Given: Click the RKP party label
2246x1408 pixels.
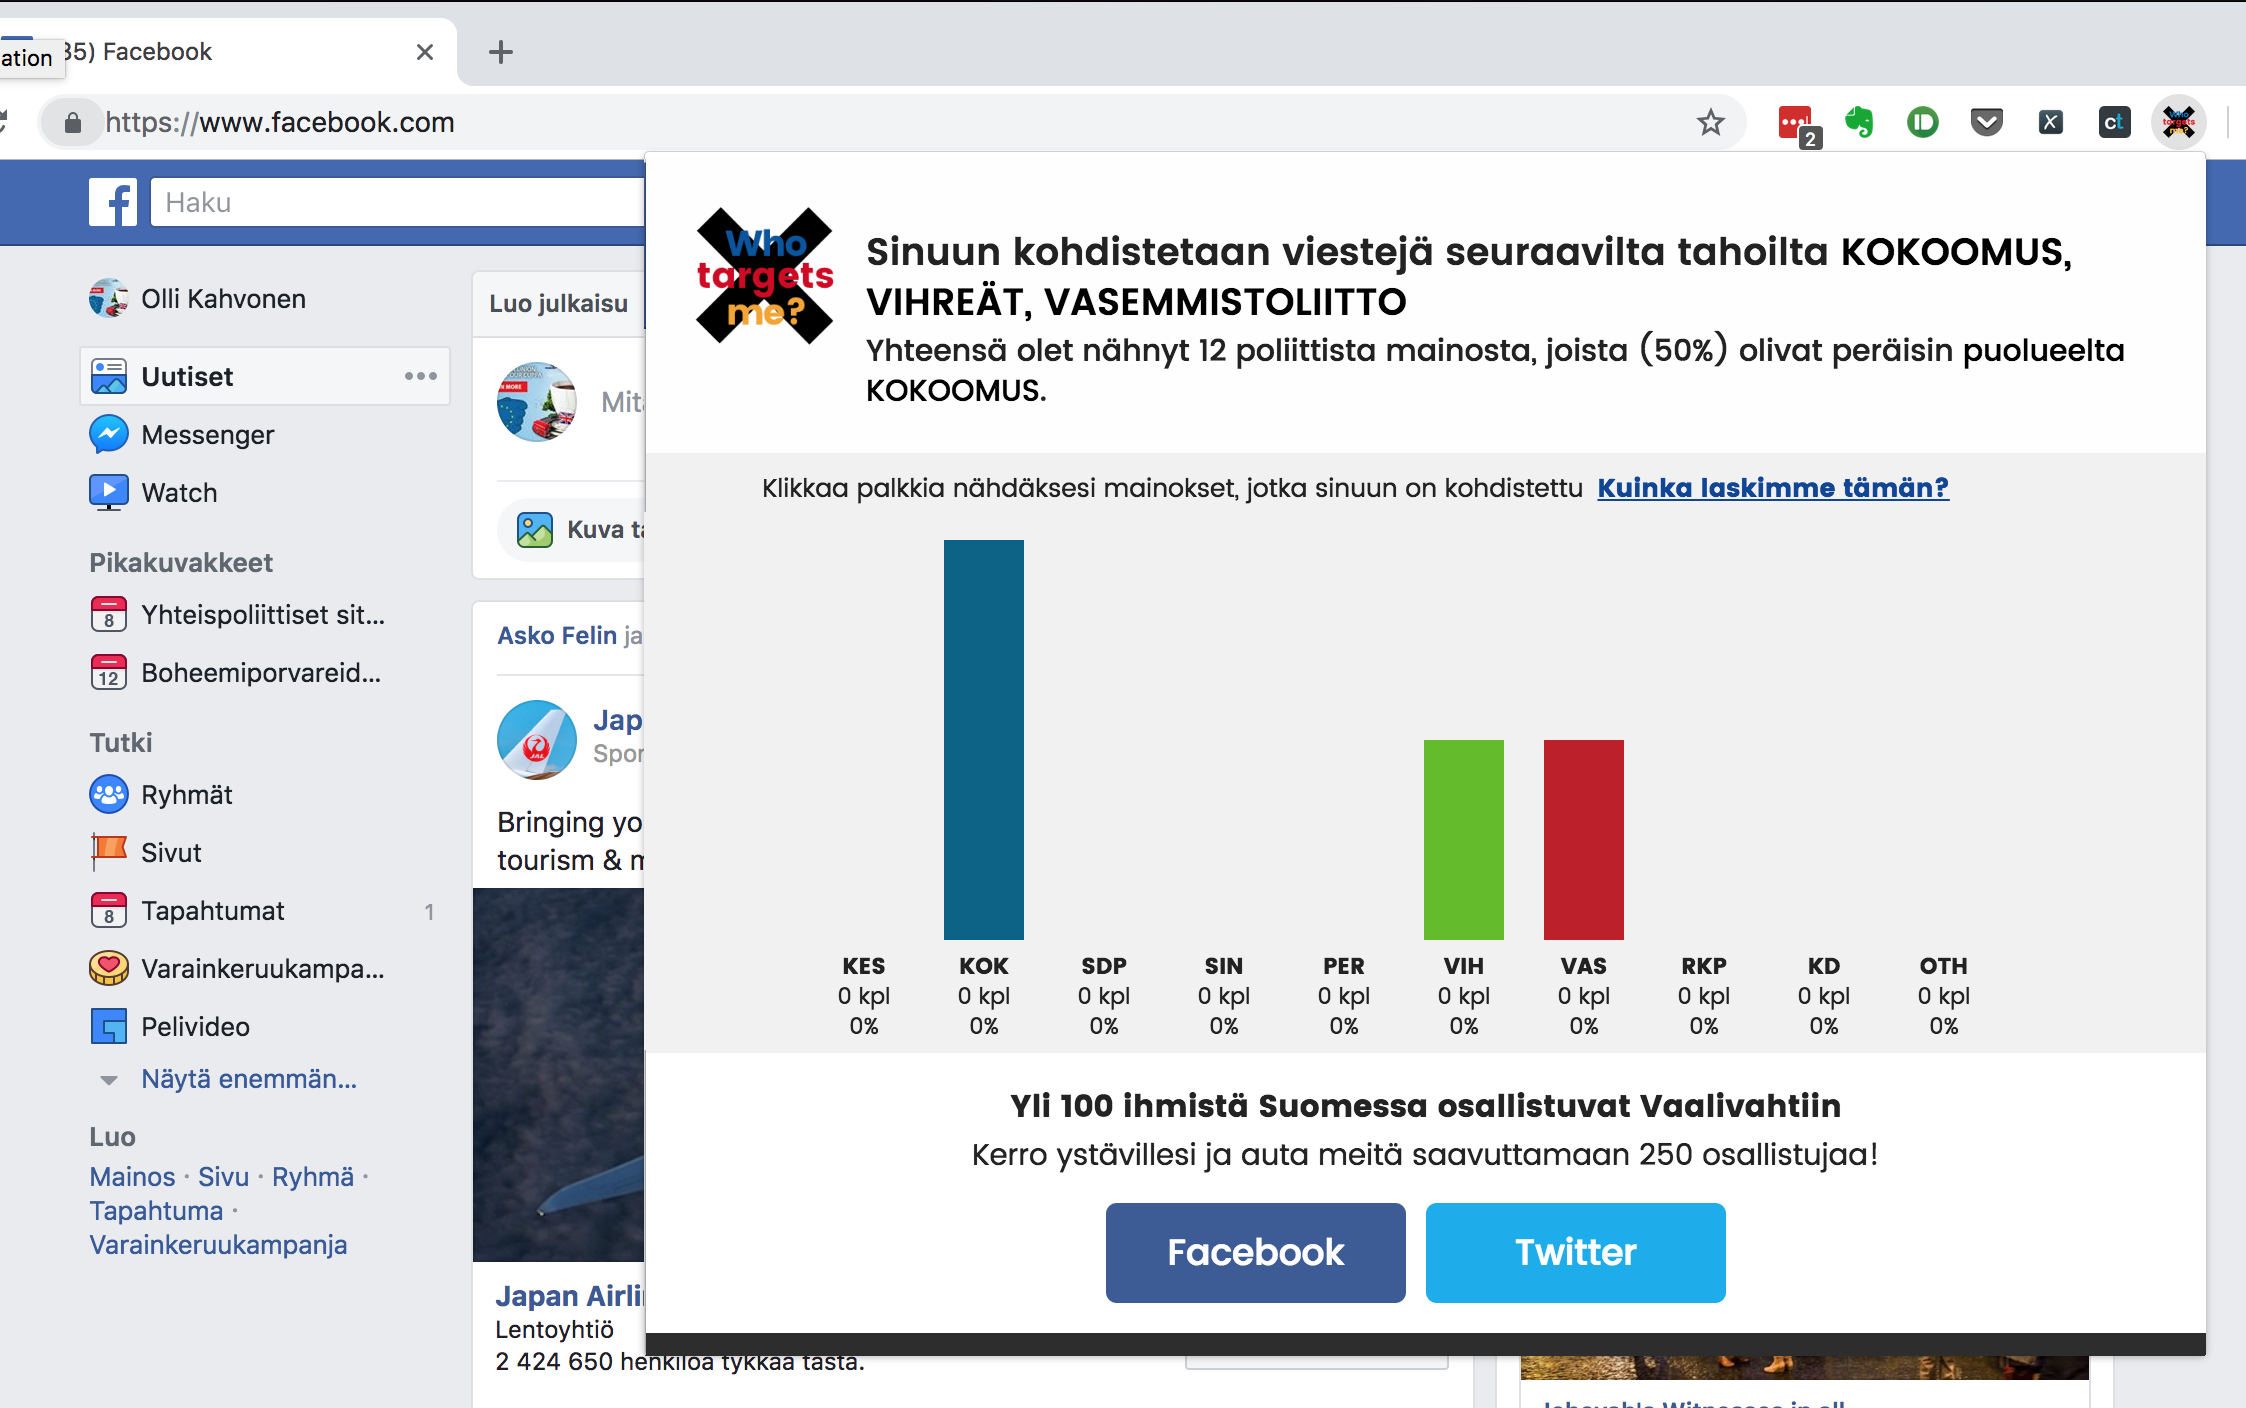Looking at the screenshot, I should click(x=1704, y=966).
